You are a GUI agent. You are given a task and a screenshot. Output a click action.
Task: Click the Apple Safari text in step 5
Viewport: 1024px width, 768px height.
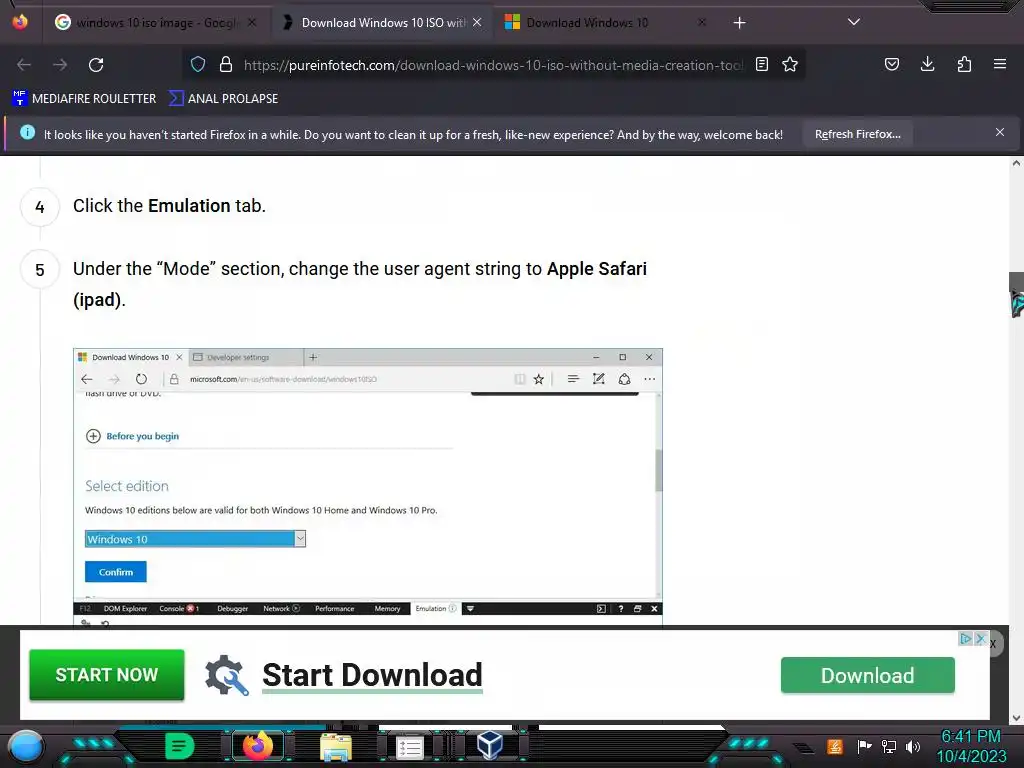[x=596, y=269]
